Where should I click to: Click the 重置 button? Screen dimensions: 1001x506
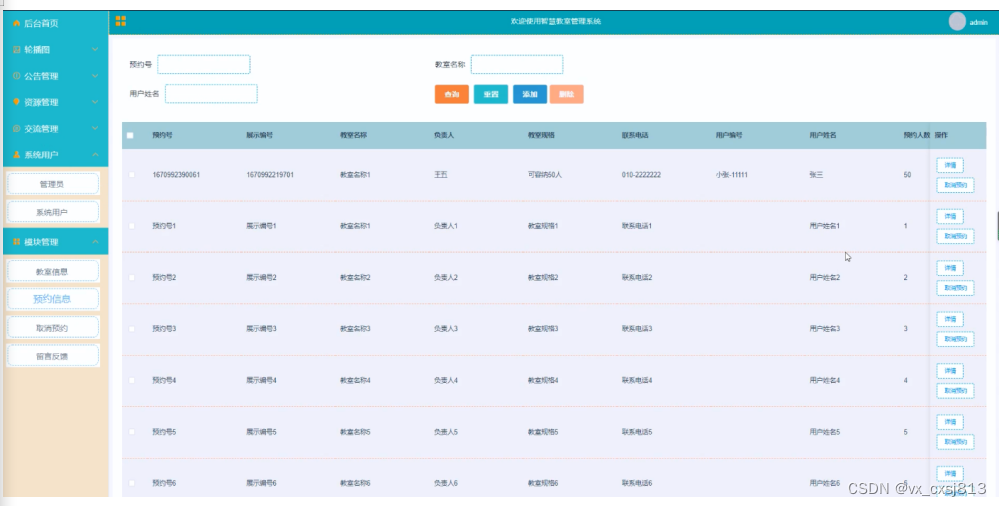click(x=491, y=94)
